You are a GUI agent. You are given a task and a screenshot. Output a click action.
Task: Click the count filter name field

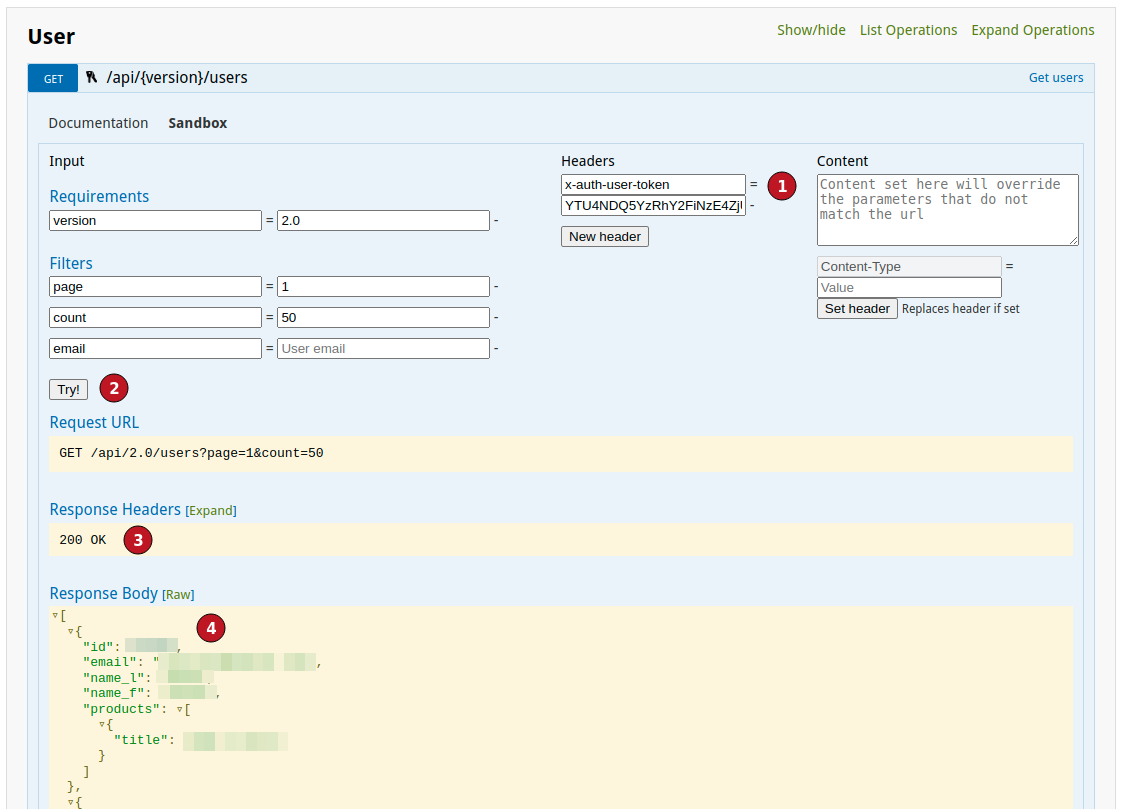click(x=155, y=318)
